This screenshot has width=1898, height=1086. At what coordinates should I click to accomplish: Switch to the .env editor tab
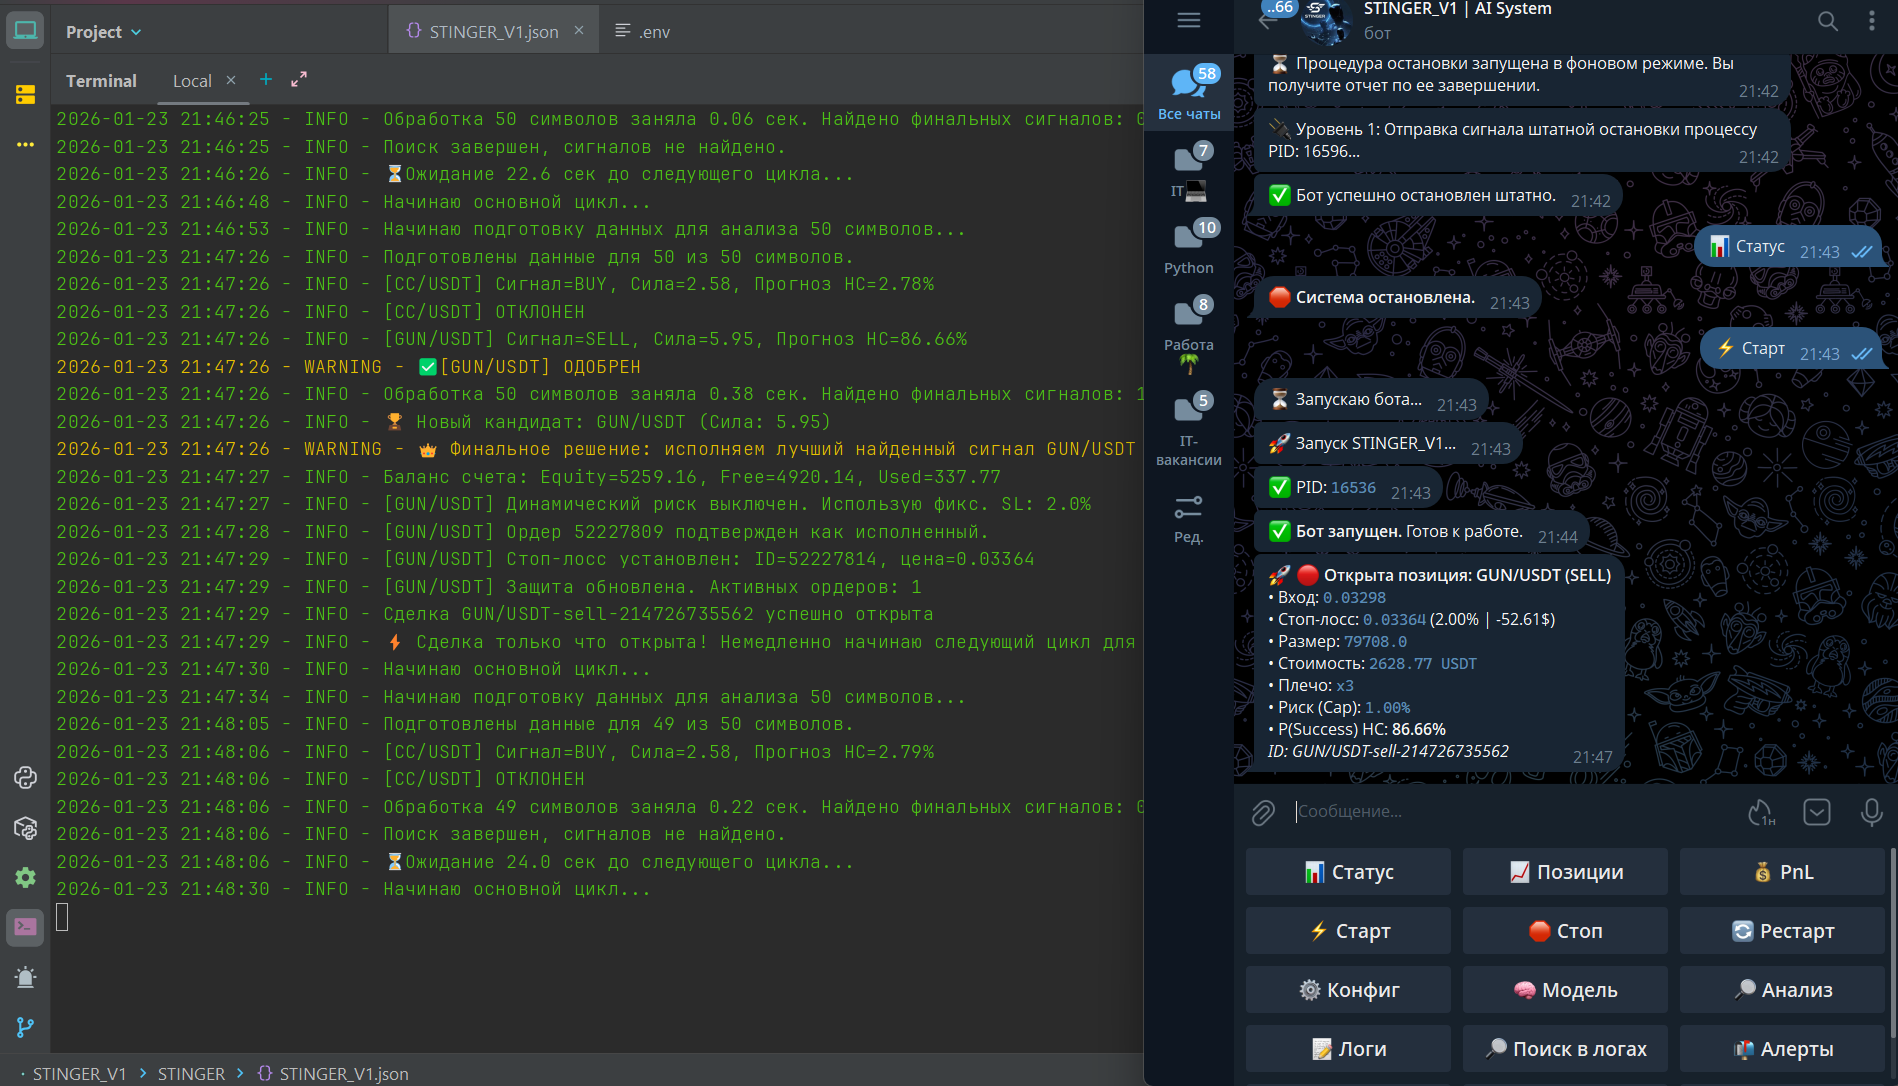tap(643, 32)
